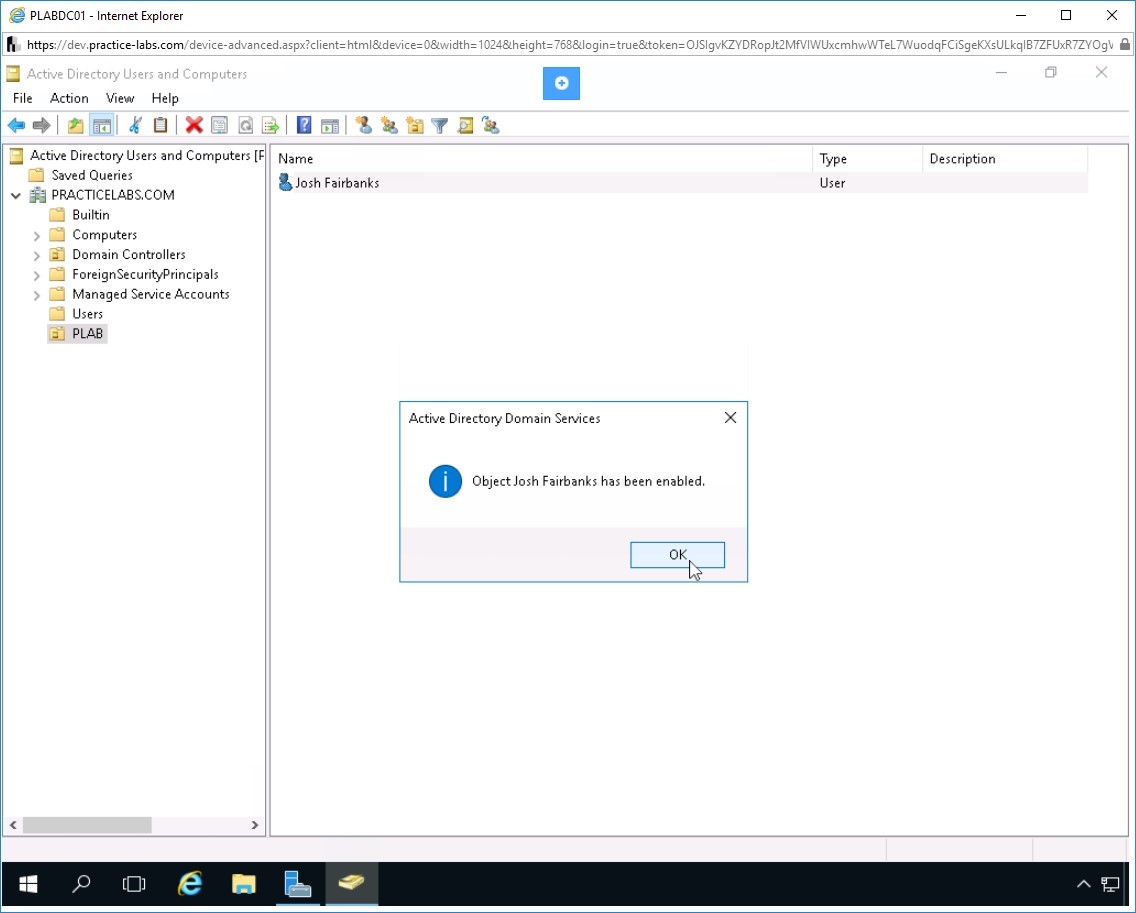The width and height of the screenshot is (1136, 913).
Task: Select Managed Service Accounts in the tree
Action: 151,294
